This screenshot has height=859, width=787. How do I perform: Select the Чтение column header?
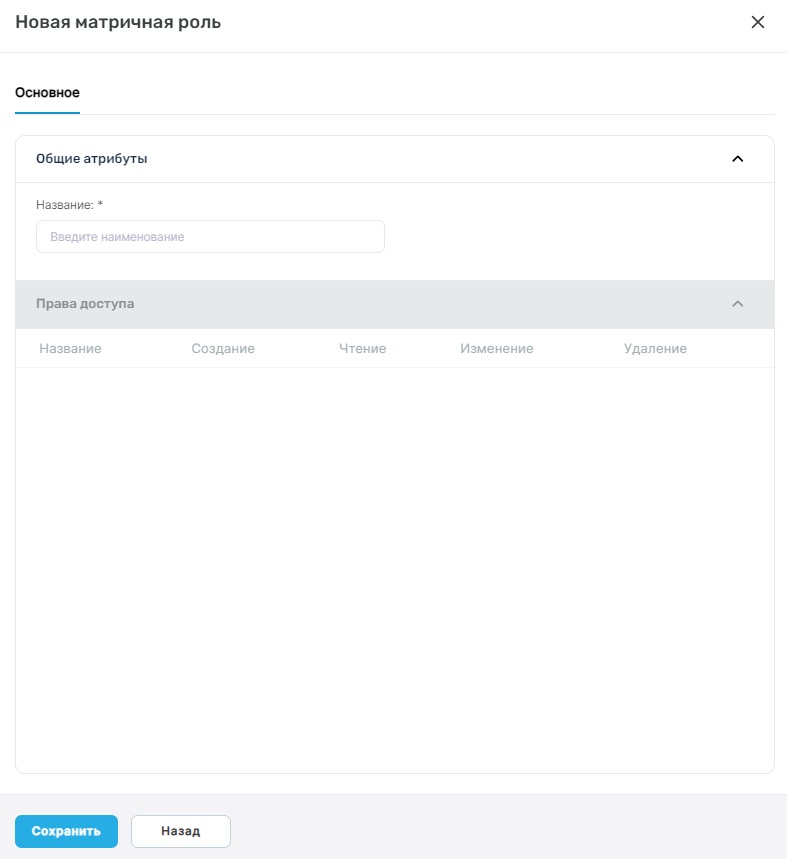pyautogui.click(x=363, y=348)
